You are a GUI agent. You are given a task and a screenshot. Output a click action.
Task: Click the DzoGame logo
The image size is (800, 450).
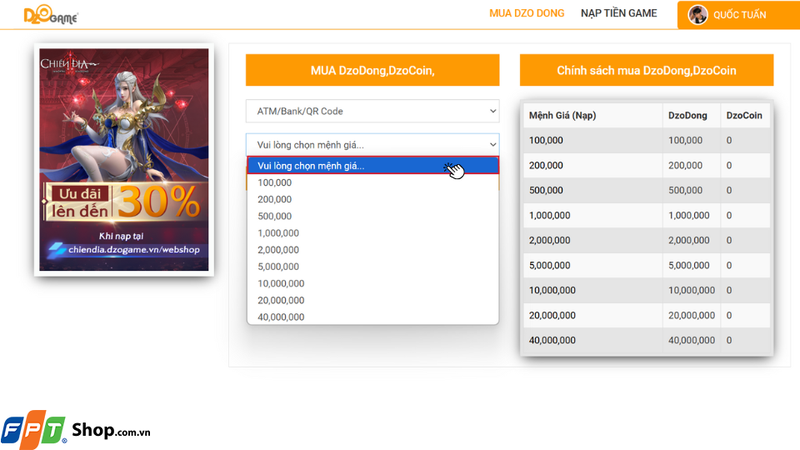coord(51,14)
